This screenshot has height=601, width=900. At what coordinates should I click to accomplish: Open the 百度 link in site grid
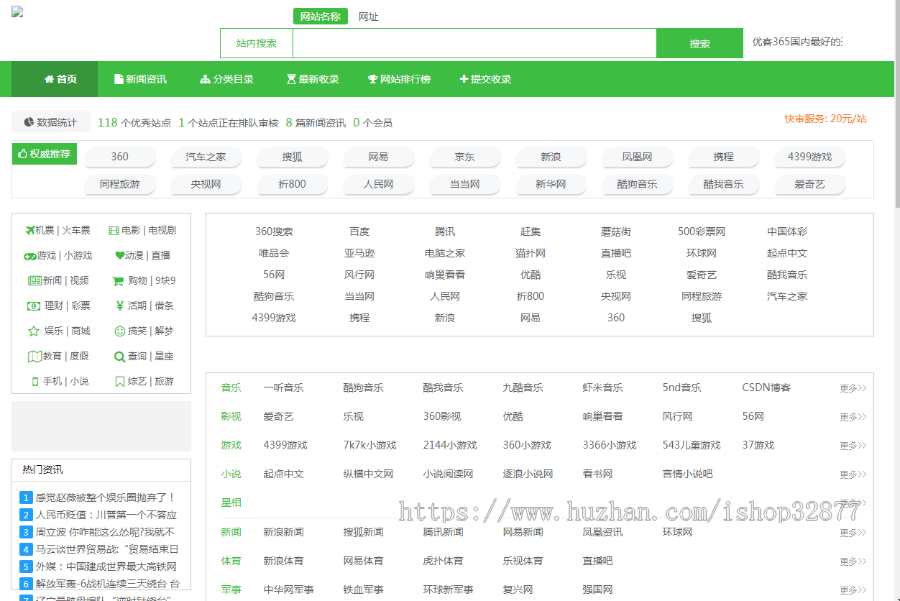click(359, 232)
